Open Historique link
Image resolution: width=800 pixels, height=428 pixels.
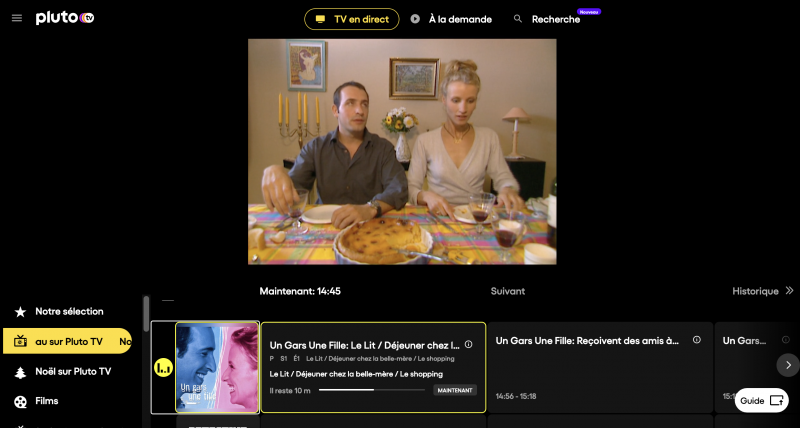point(755,291)
